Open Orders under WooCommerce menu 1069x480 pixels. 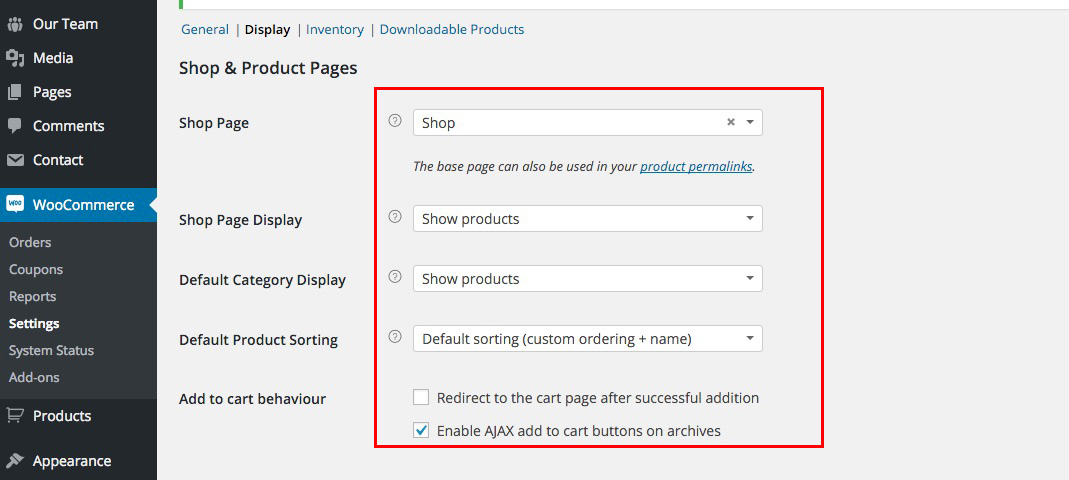pos(30,242)
